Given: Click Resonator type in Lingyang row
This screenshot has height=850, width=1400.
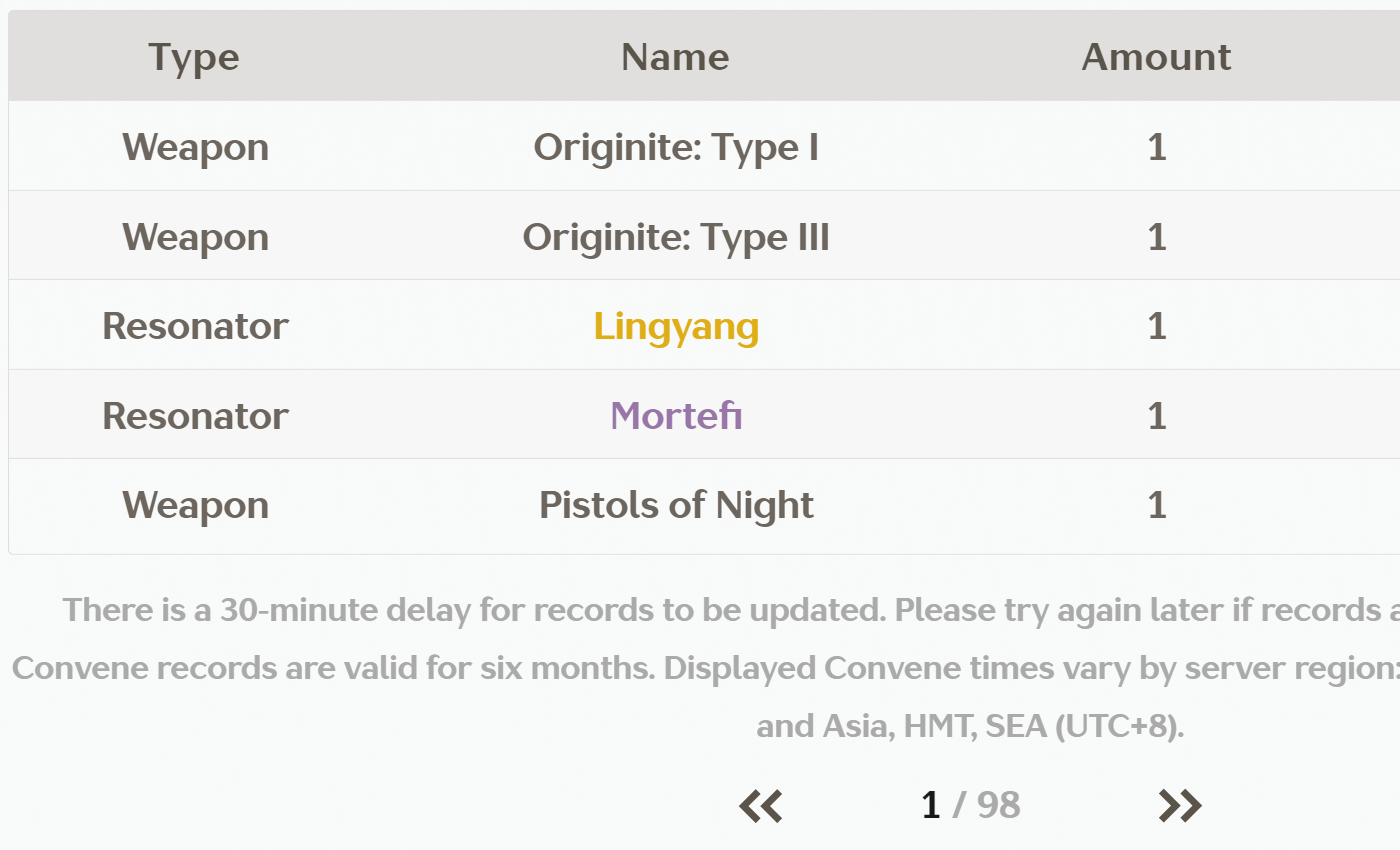Looking at the screenshot, I should 195,326.
